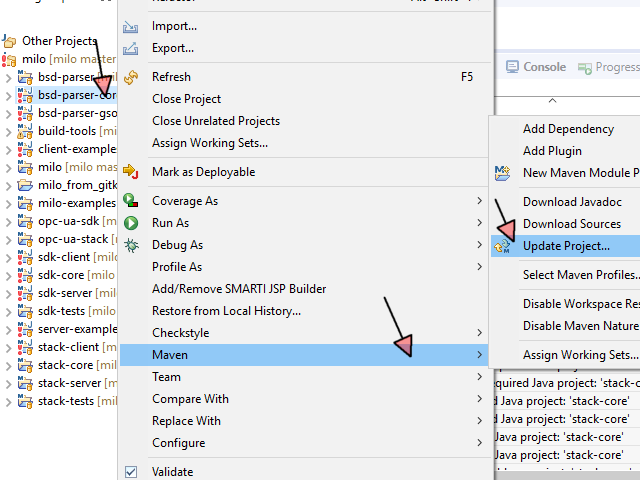Click the Import icon in context menu
Viewport: 640px width, 480px height.
point(131,27)
